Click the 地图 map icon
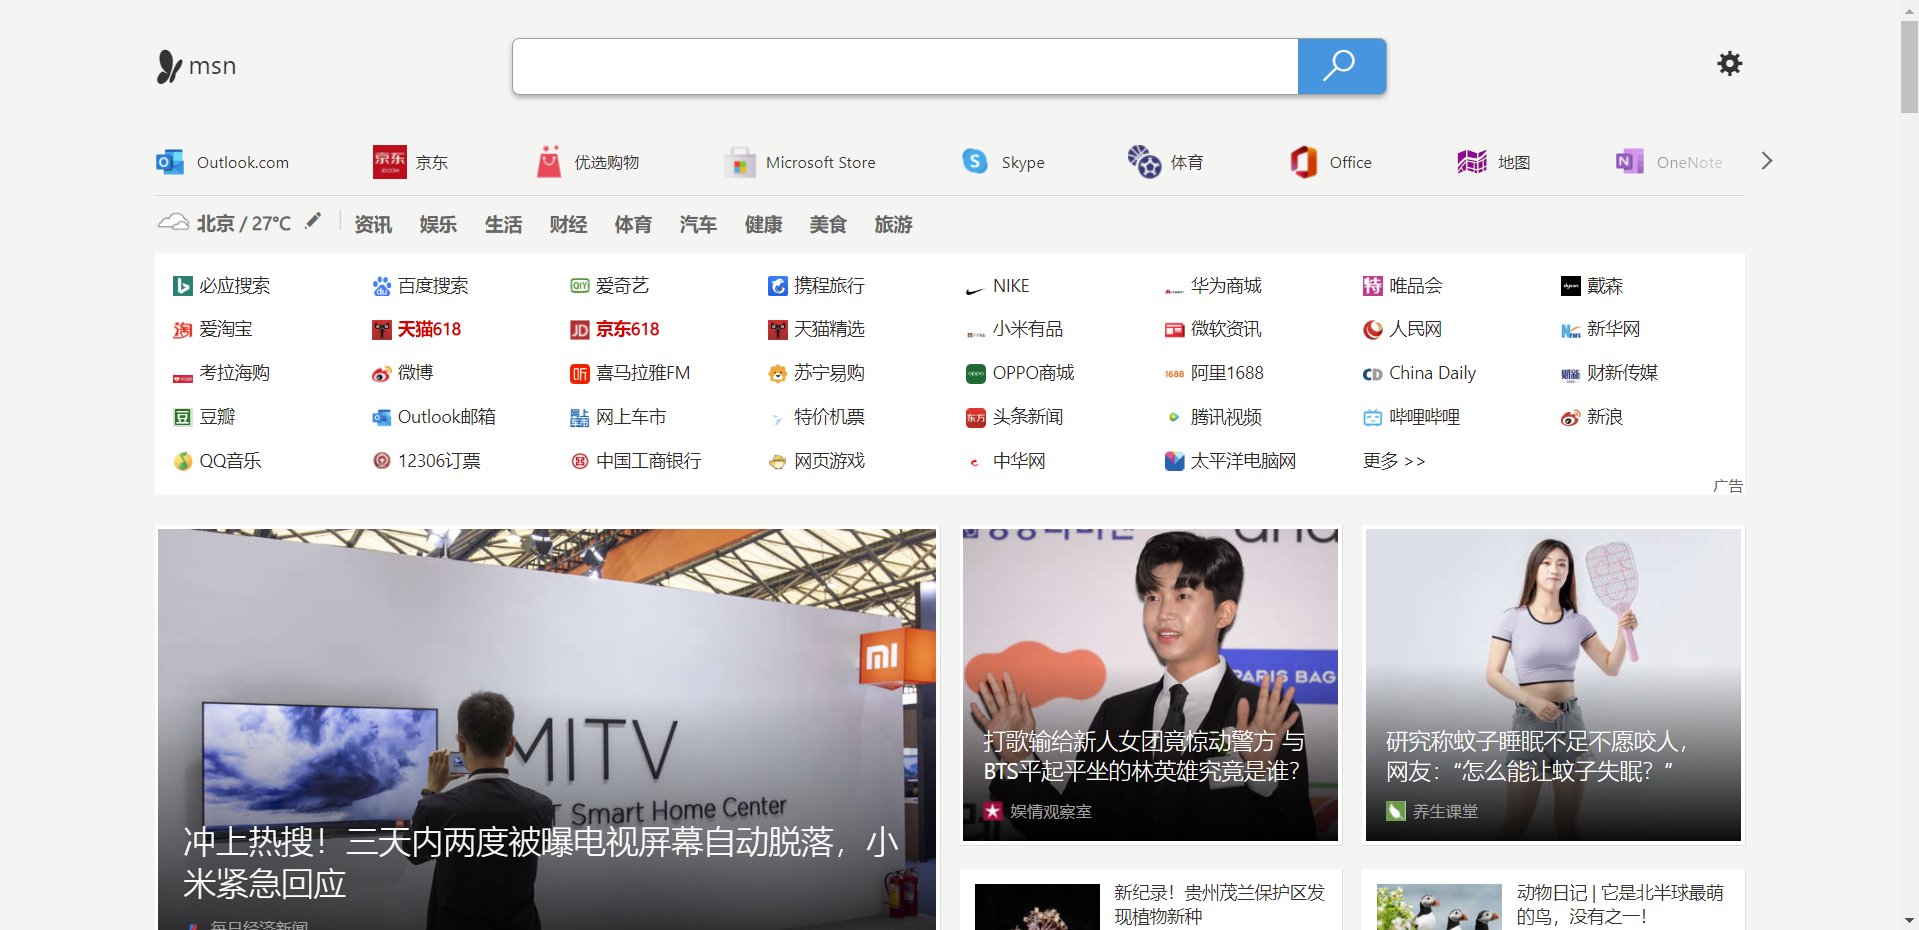The image size is (1919, 930). [1472, 162]
